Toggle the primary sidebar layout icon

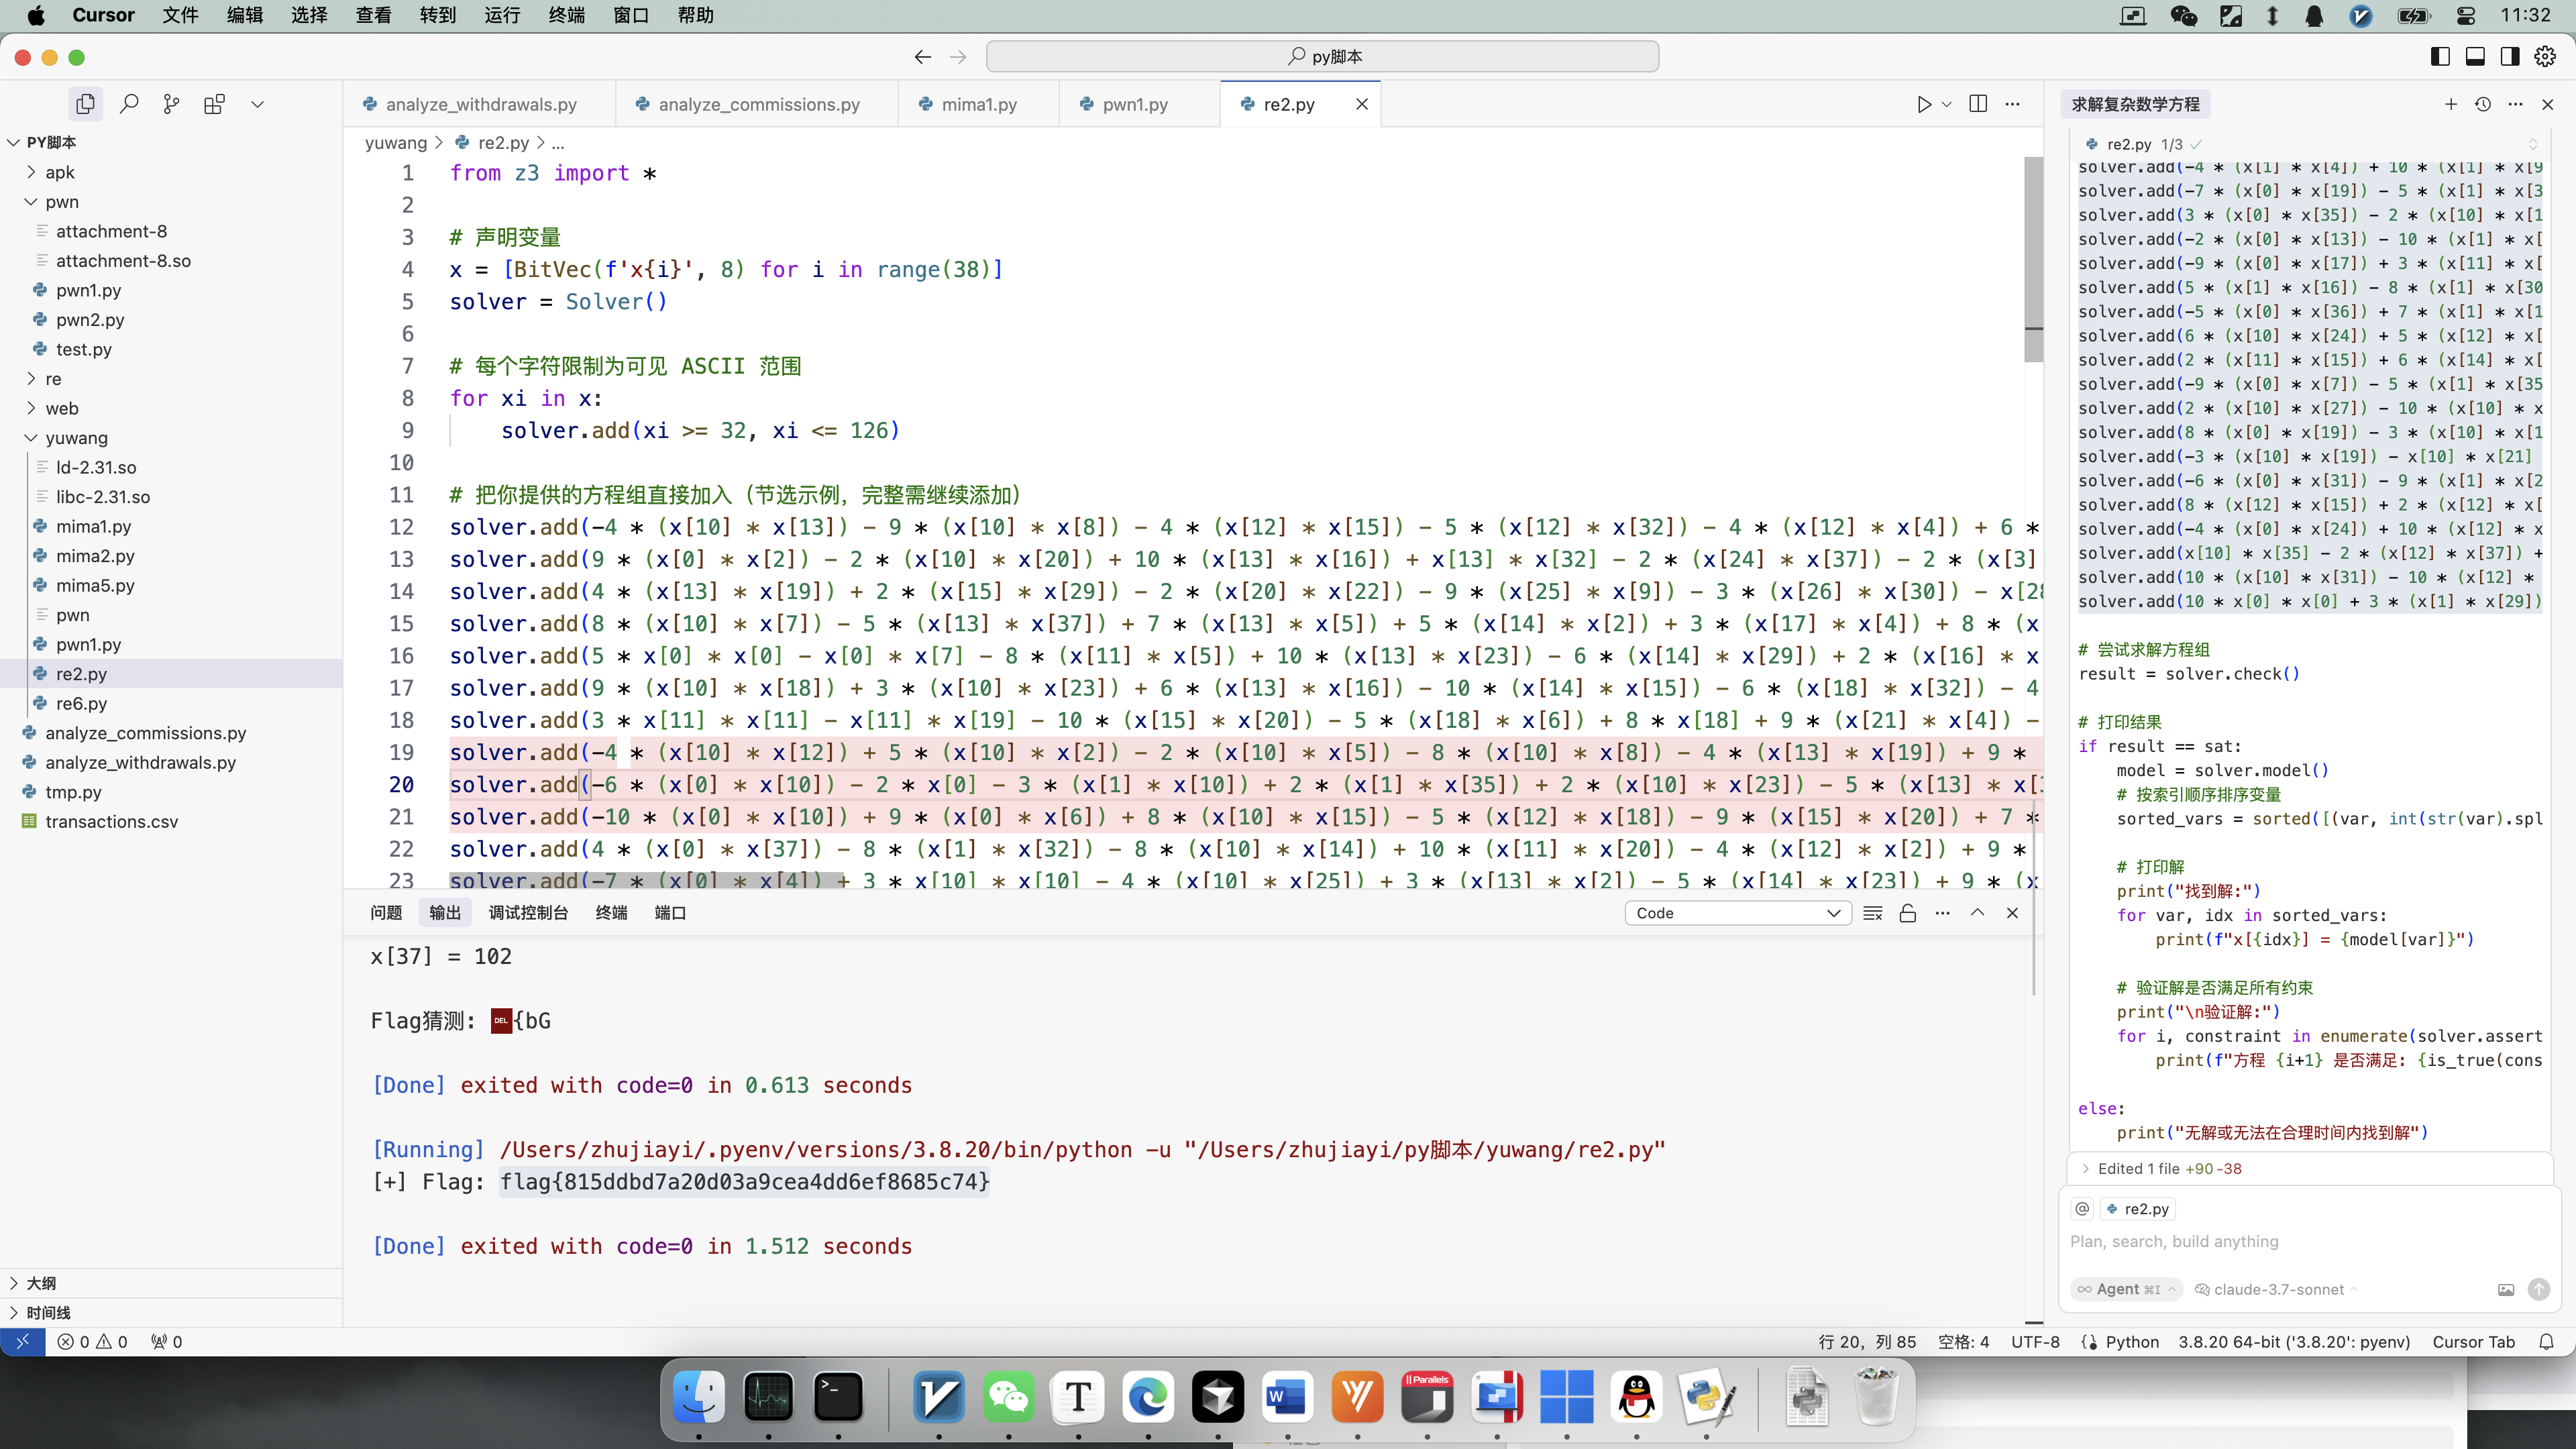pos(2440,57)
